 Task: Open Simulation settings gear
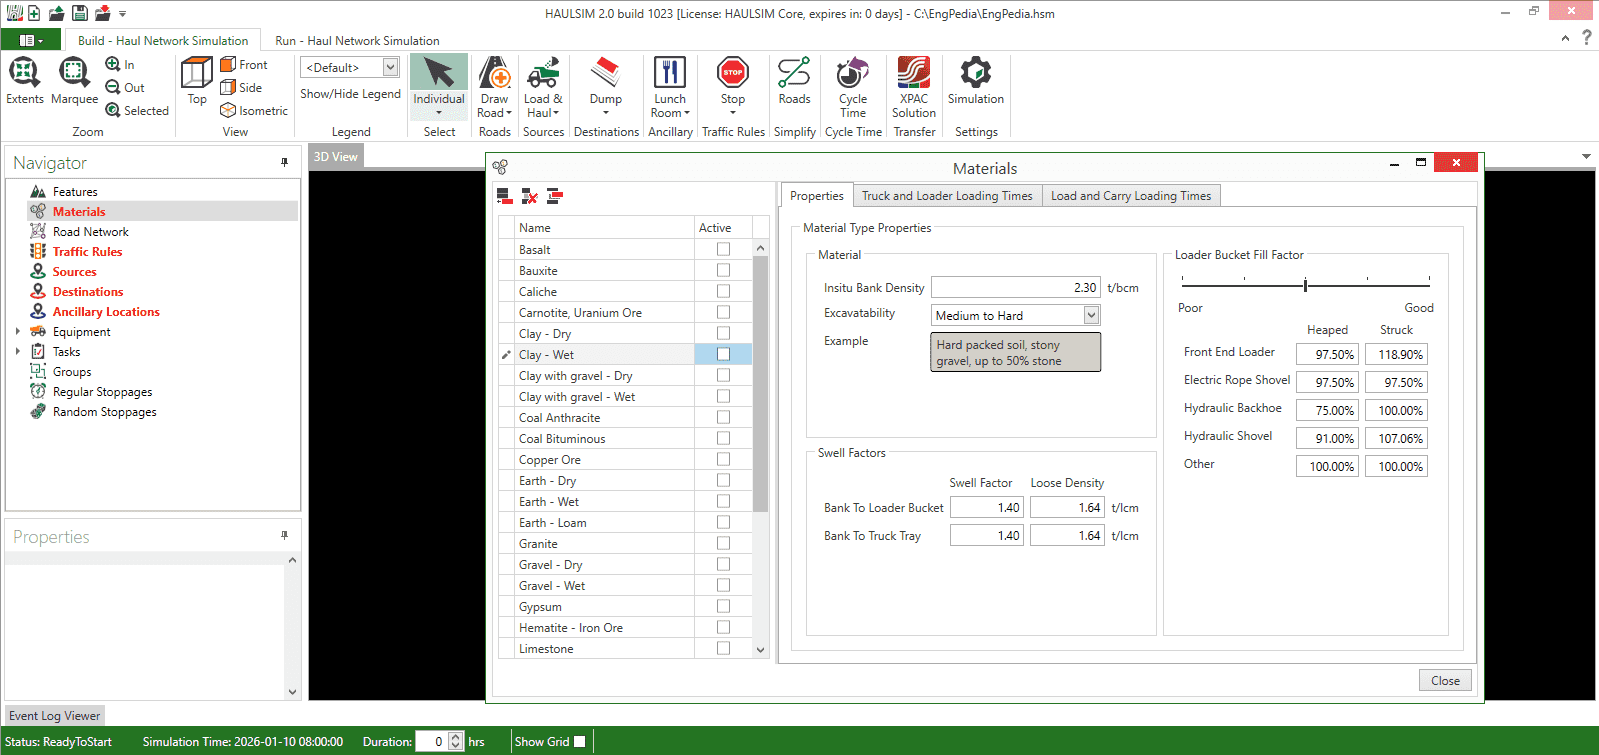pos(975,74)
